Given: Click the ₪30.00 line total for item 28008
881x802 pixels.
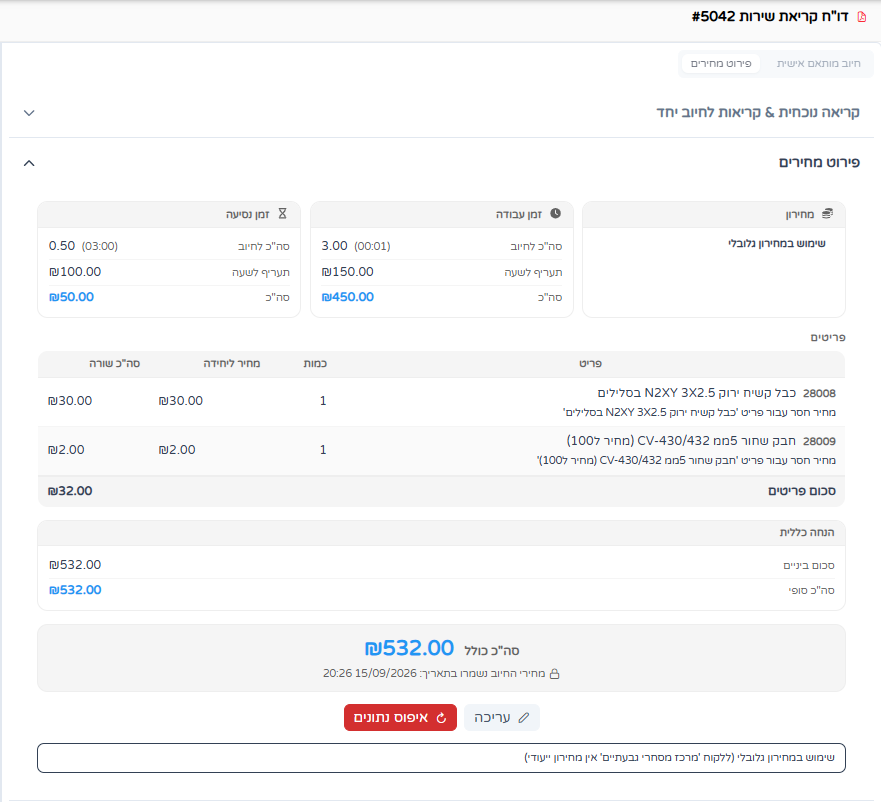Looking at the screenshot, I should [70, 401].
